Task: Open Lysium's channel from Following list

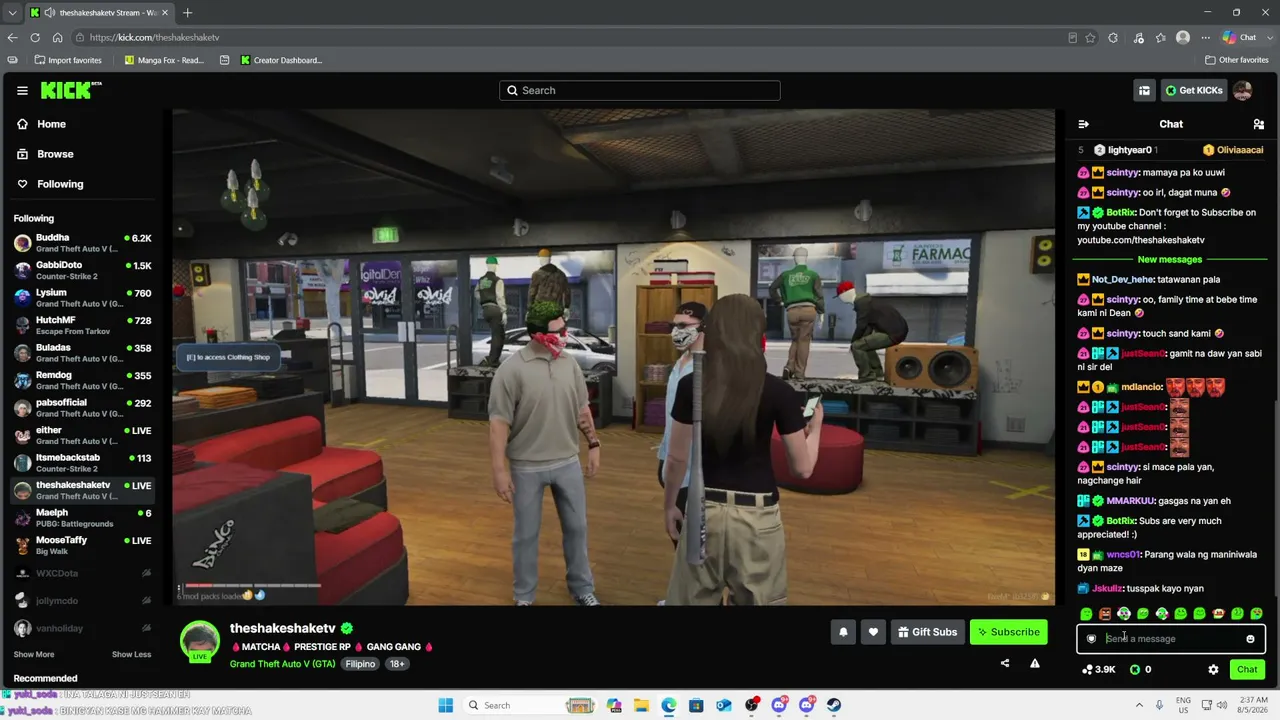Action: point(83,298)
